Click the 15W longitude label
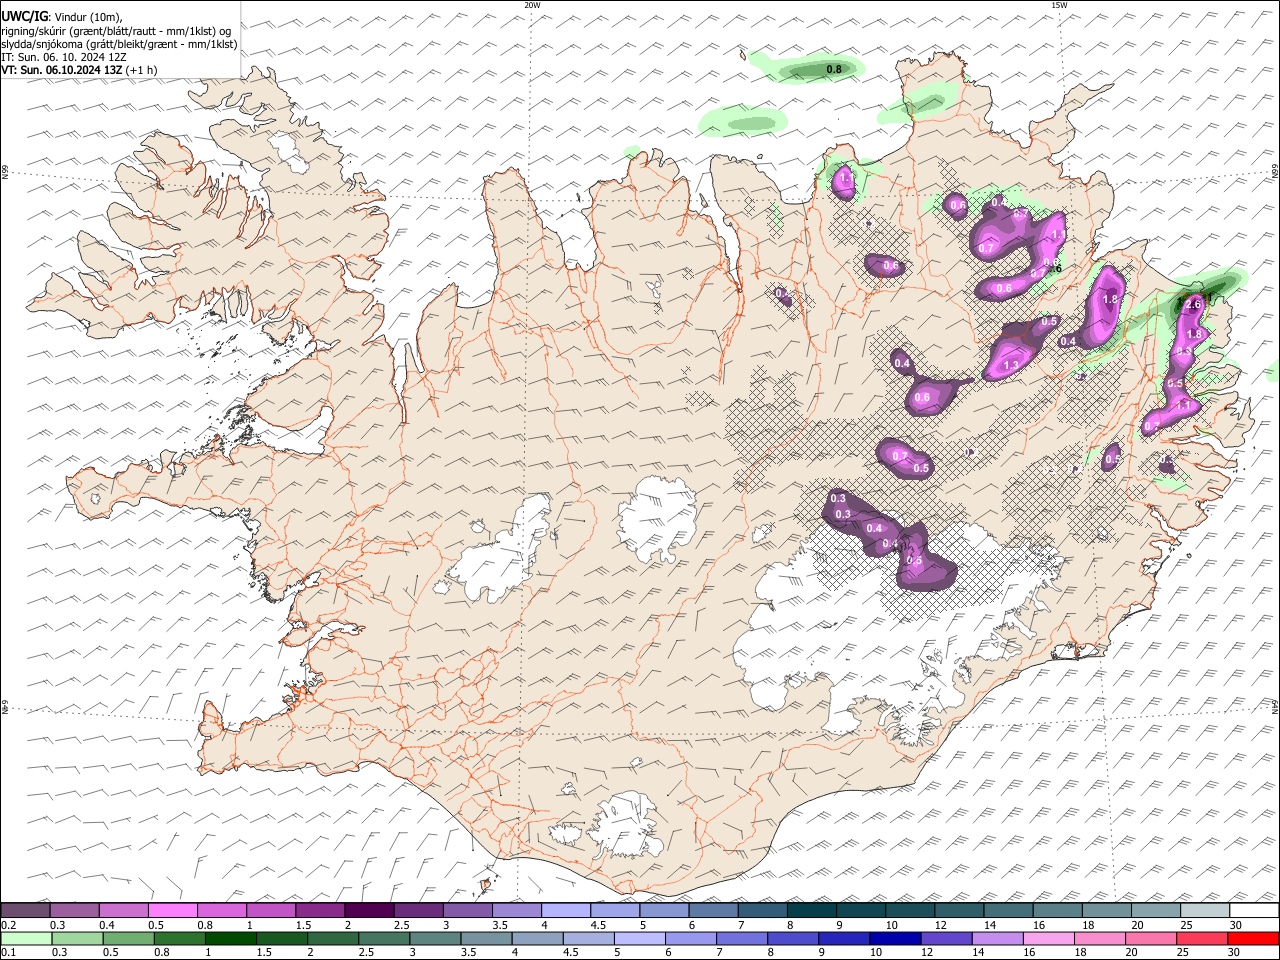Screen dimensions: 1280x960 tap(1059, 5)
